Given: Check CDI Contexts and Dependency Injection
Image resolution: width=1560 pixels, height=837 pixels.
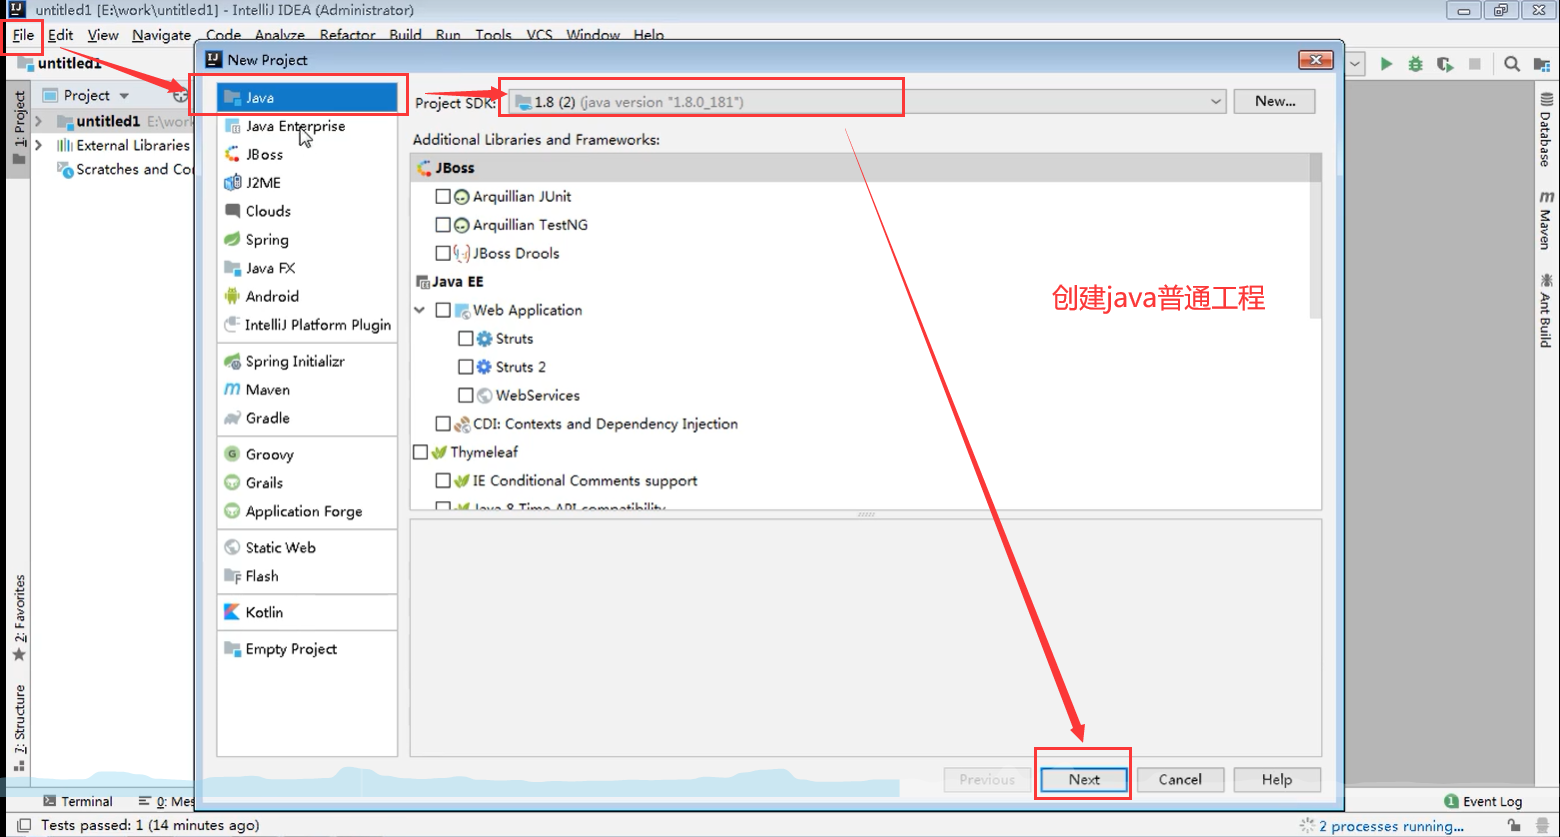Looking at the screenshot, I should (x=443, y=424).
